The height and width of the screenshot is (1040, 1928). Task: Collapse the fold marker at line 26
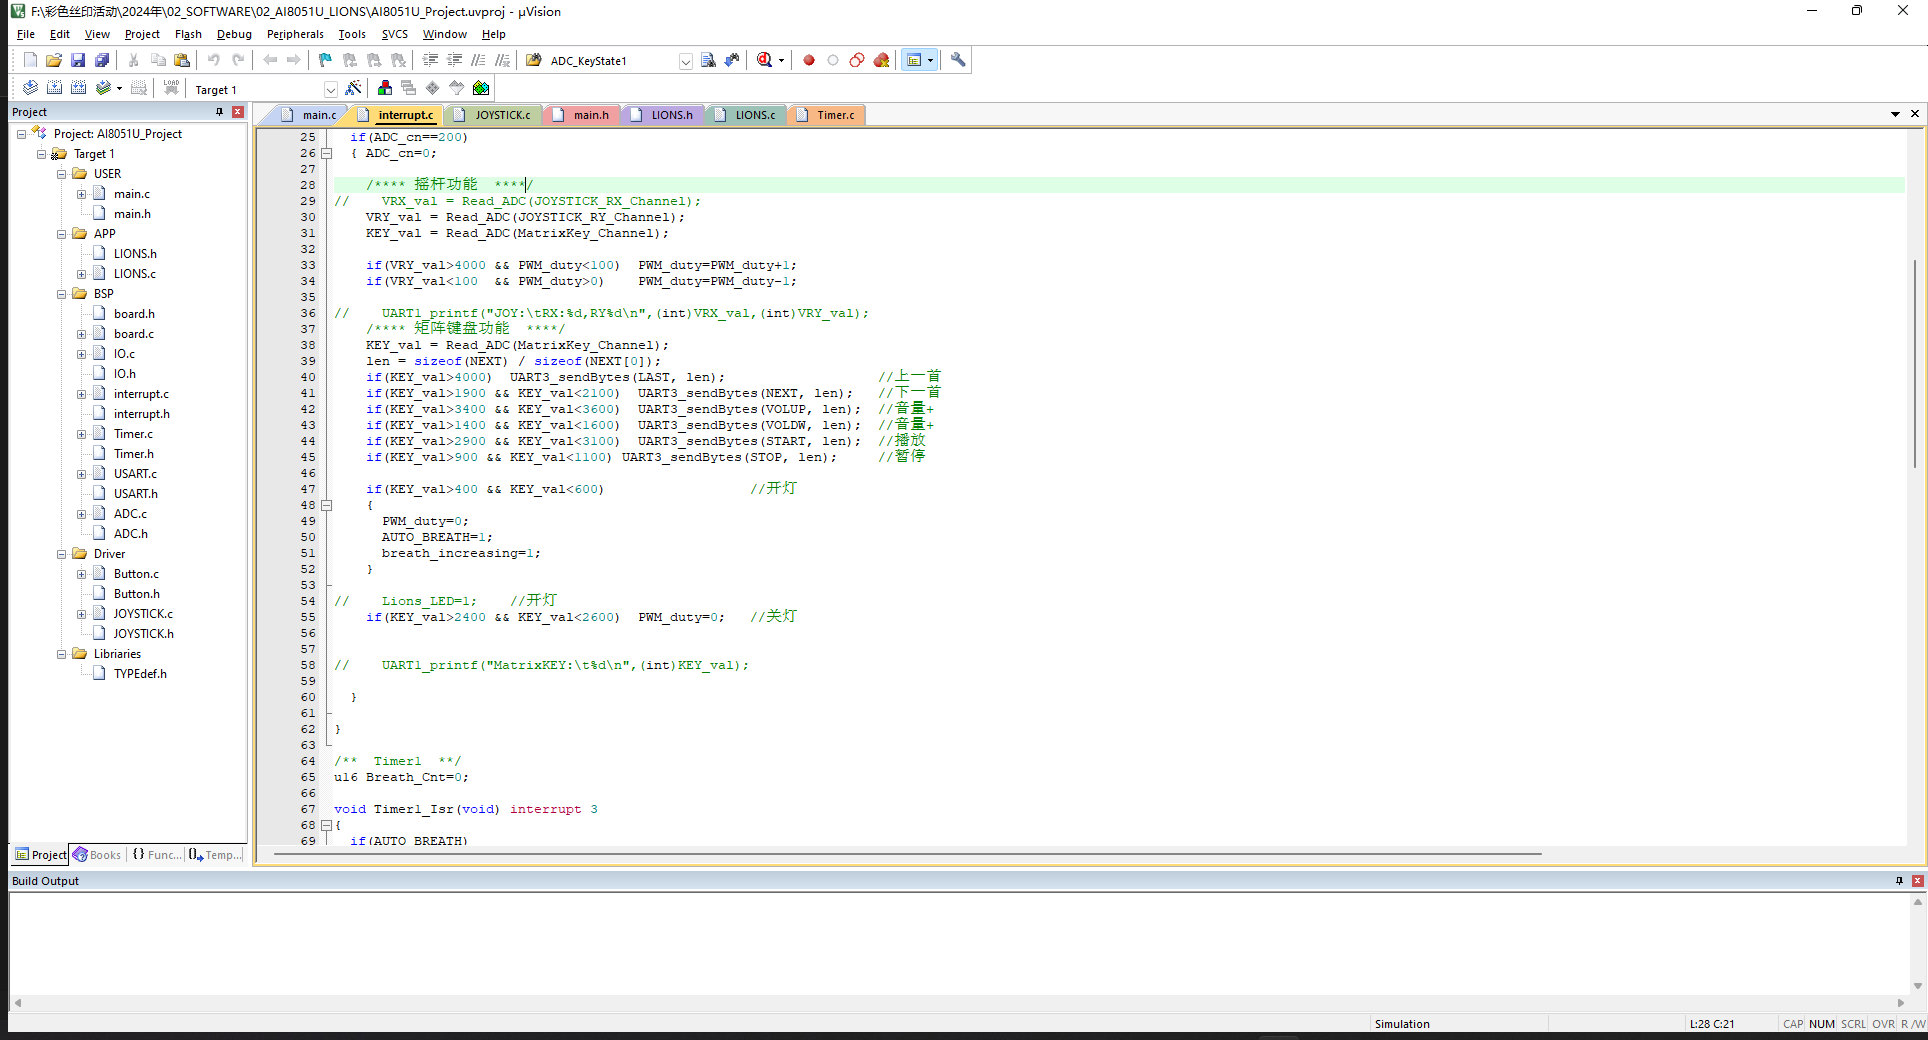pyautogui.click(x=326, y=153)
